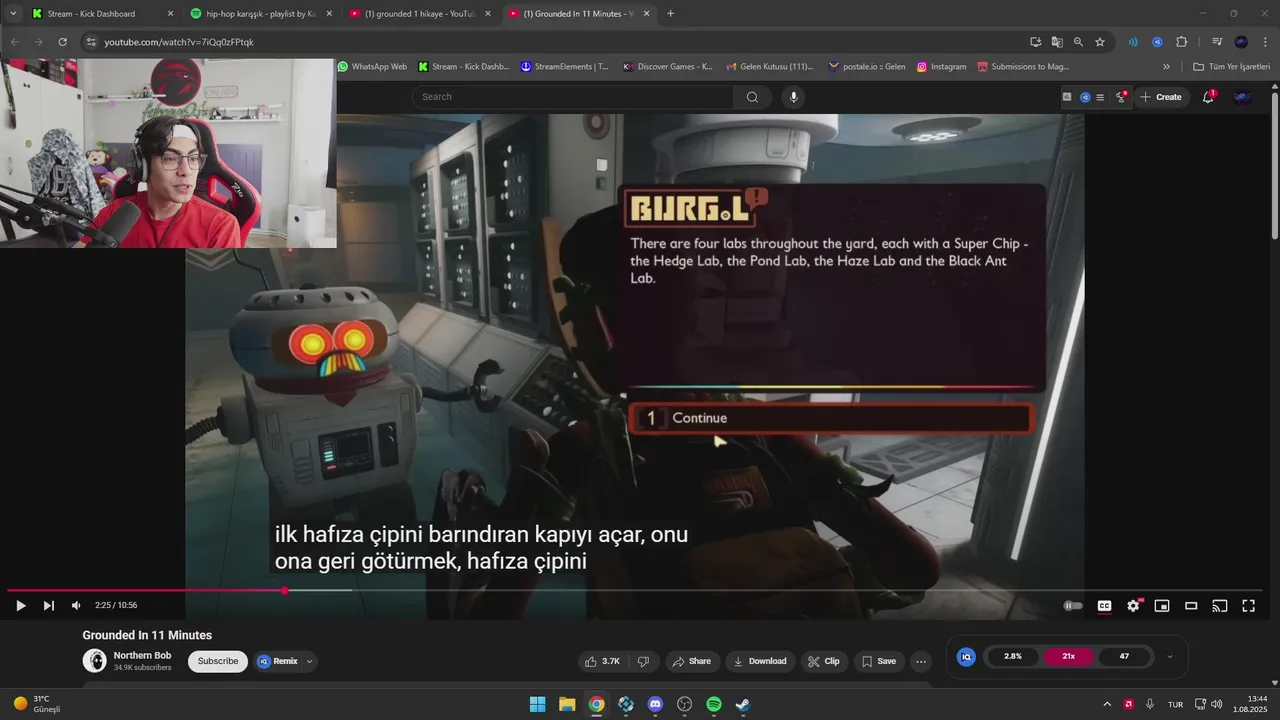Show hidden system tray icons
This screenshot has width=1280, height=720.
[1107, 704]
